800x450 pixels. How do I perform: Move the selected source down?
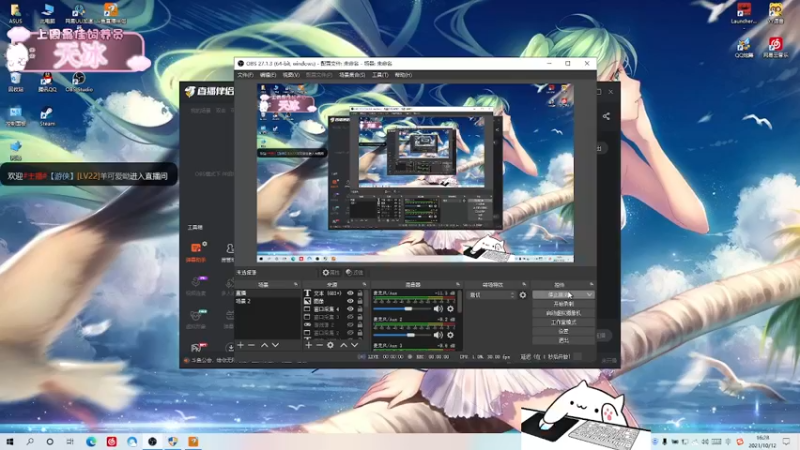point(355,345)
